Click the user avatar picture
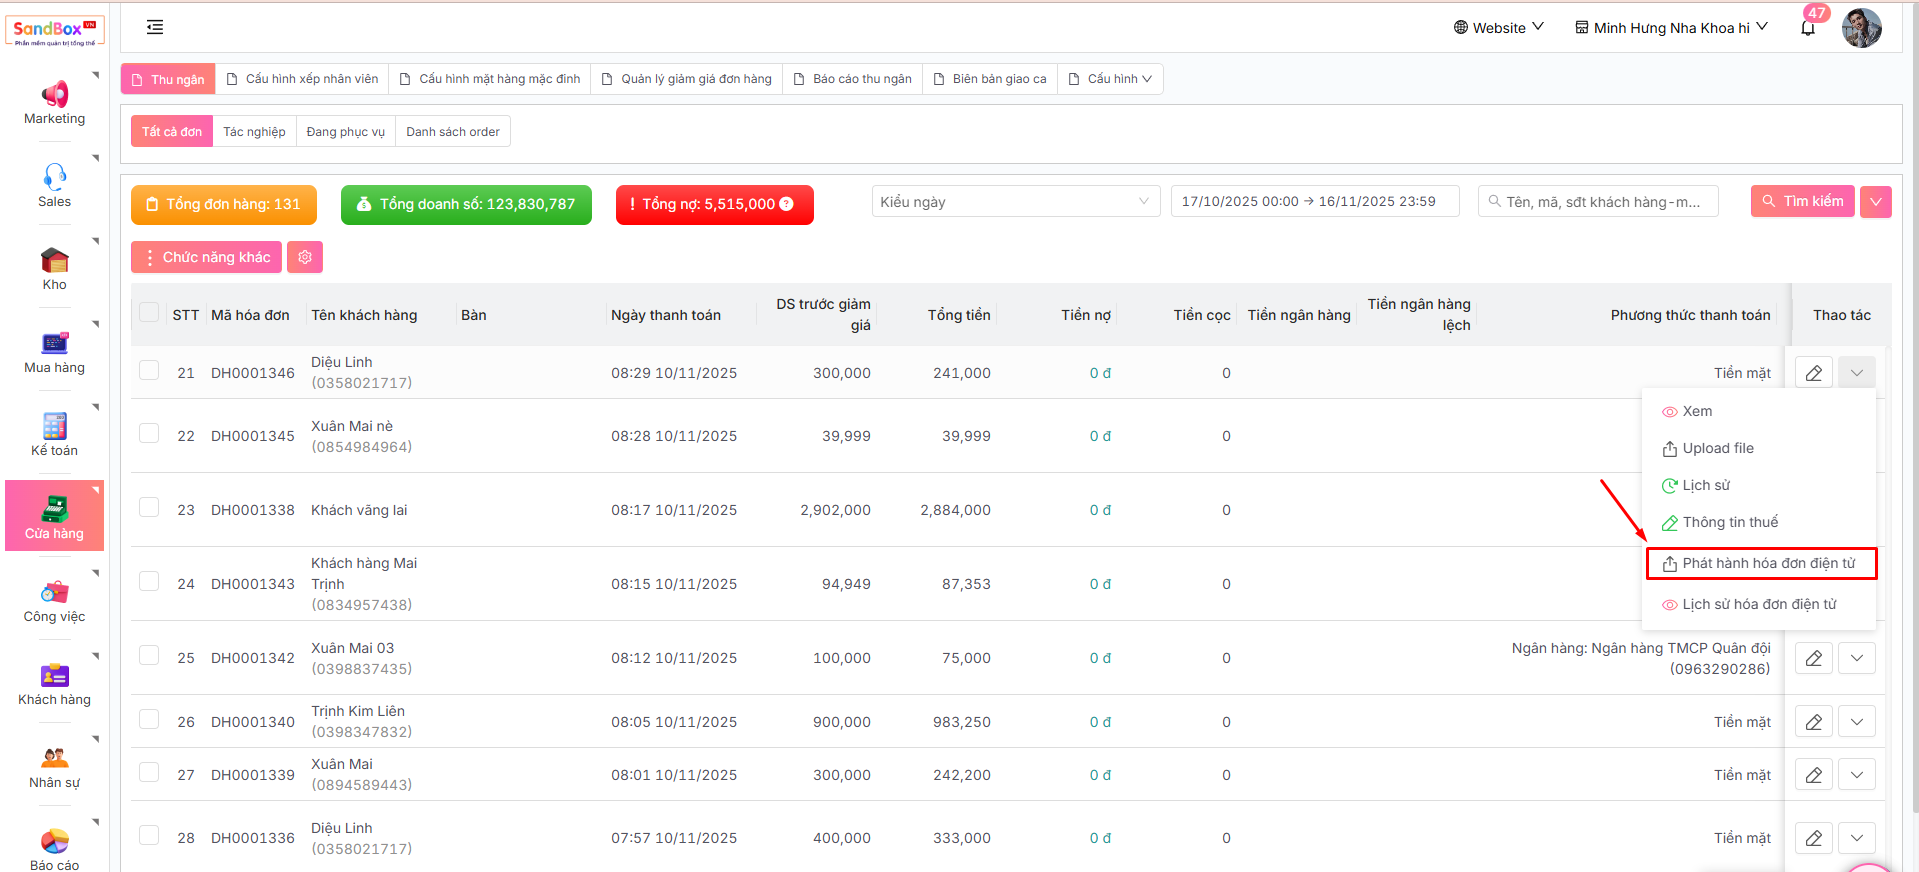The height and width of the screenshot is (872, 1919). click(x=1861, y=28)
